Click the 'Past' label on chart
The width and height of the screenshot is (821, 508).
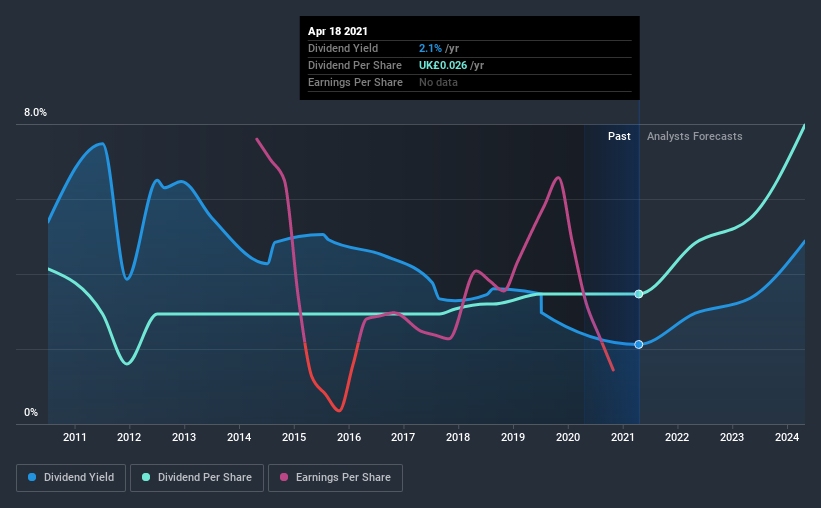[x=619, y=136]
